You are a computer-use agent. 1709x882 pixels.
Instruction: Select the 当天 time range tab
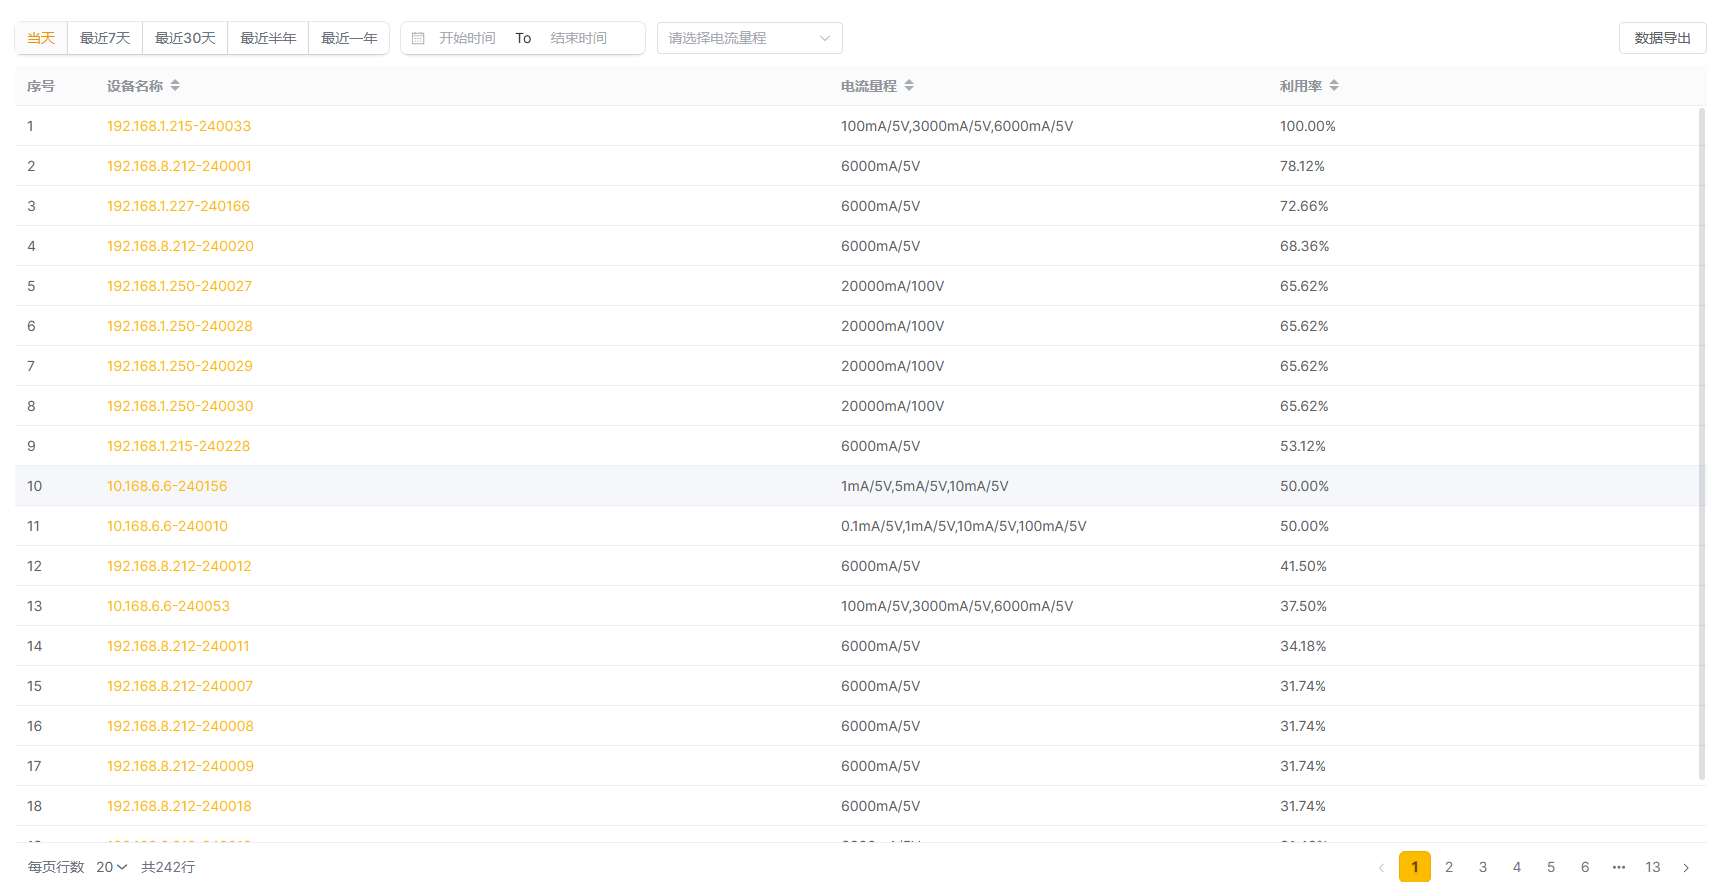[x=41, y=38]
